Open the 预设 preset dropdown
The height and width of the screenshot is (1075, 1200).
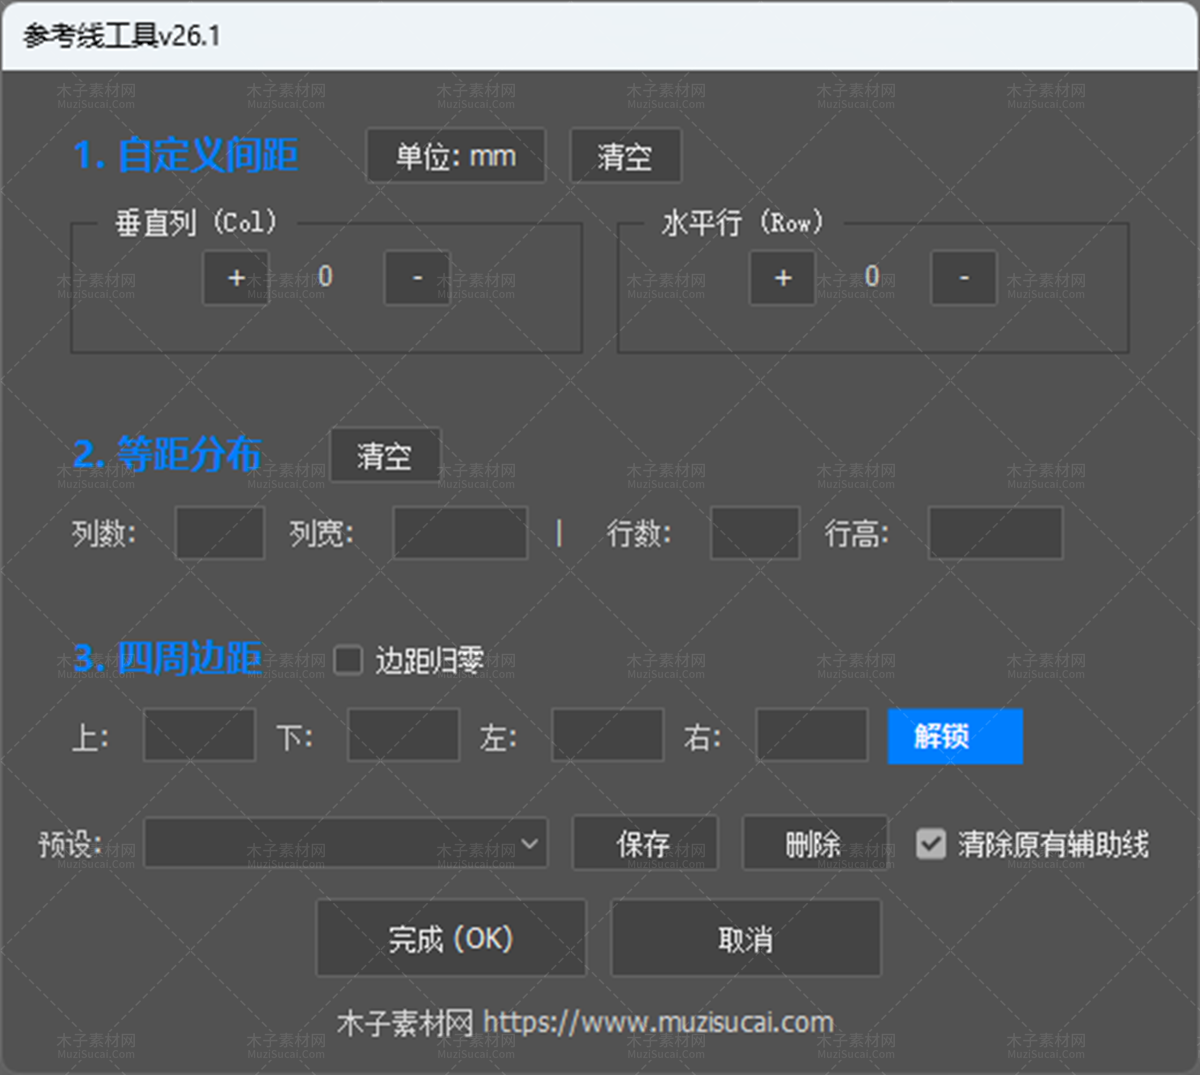[346, 844]
